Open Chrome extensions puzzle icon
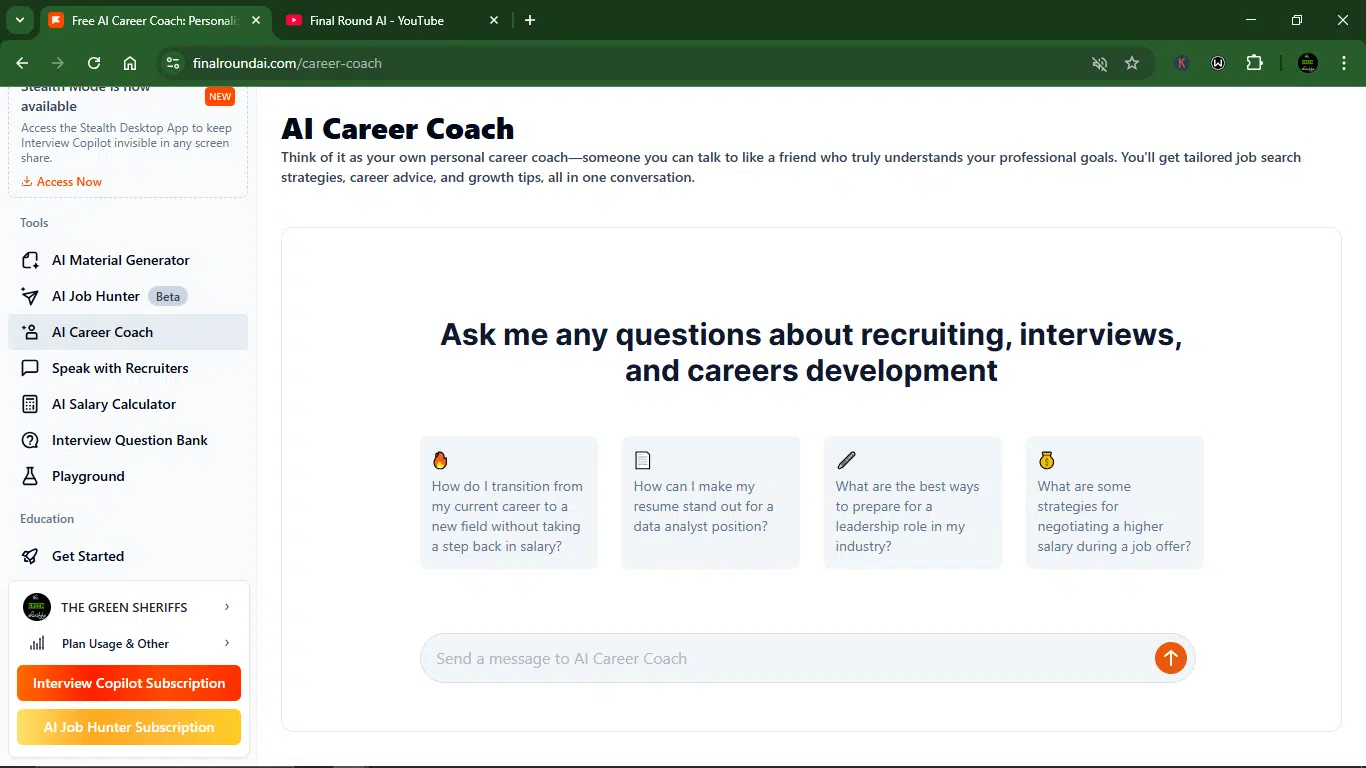The image size is (1366, 768). click(1254, 63)
